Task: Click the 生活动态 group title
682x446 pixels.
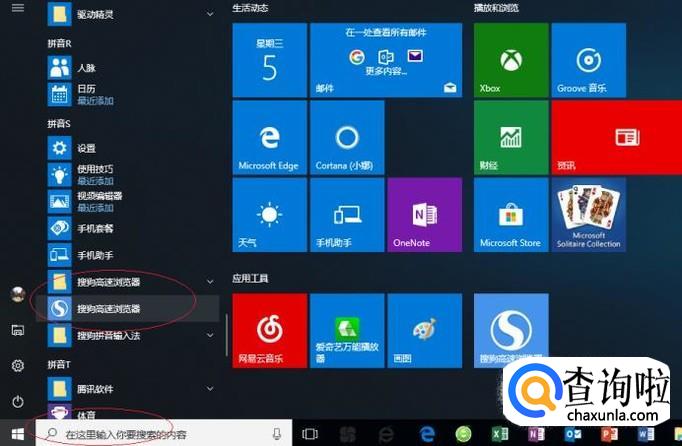Action: pyautogui.click(x=250, y=8)
